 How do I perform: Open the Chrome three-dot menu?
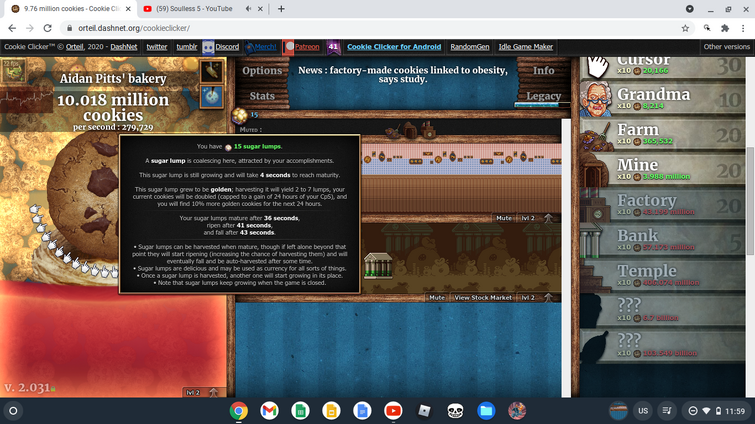(x=743, y=28)
